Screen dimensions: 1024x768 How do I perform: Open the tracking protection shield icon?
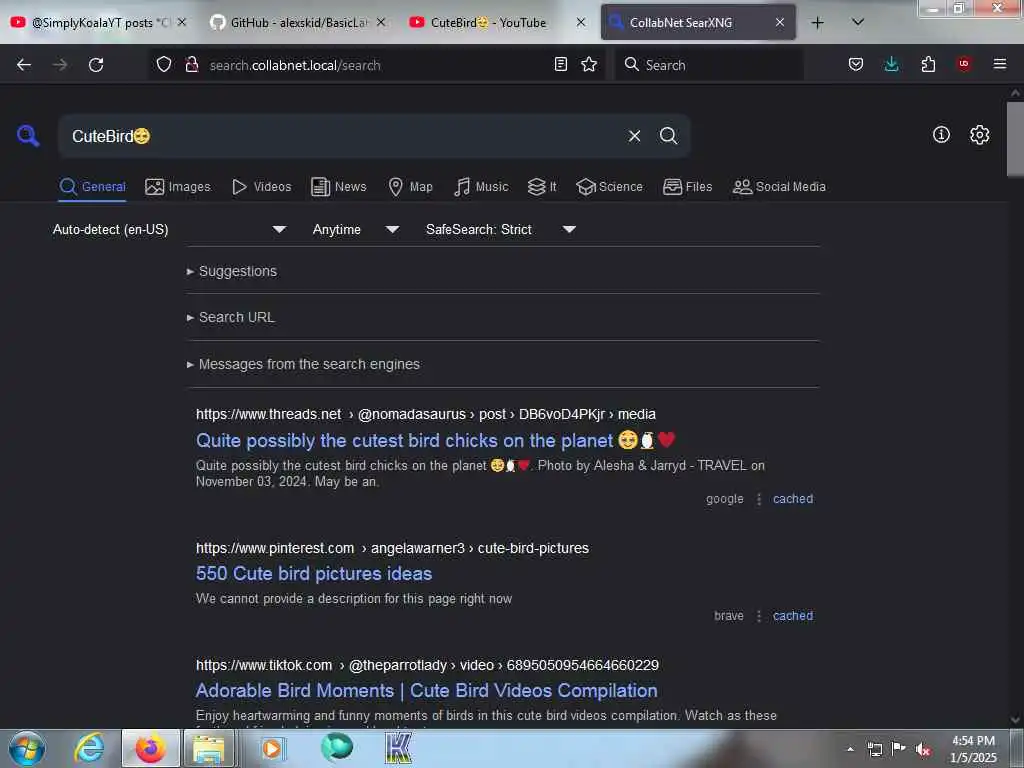click(x=164, y=64)
